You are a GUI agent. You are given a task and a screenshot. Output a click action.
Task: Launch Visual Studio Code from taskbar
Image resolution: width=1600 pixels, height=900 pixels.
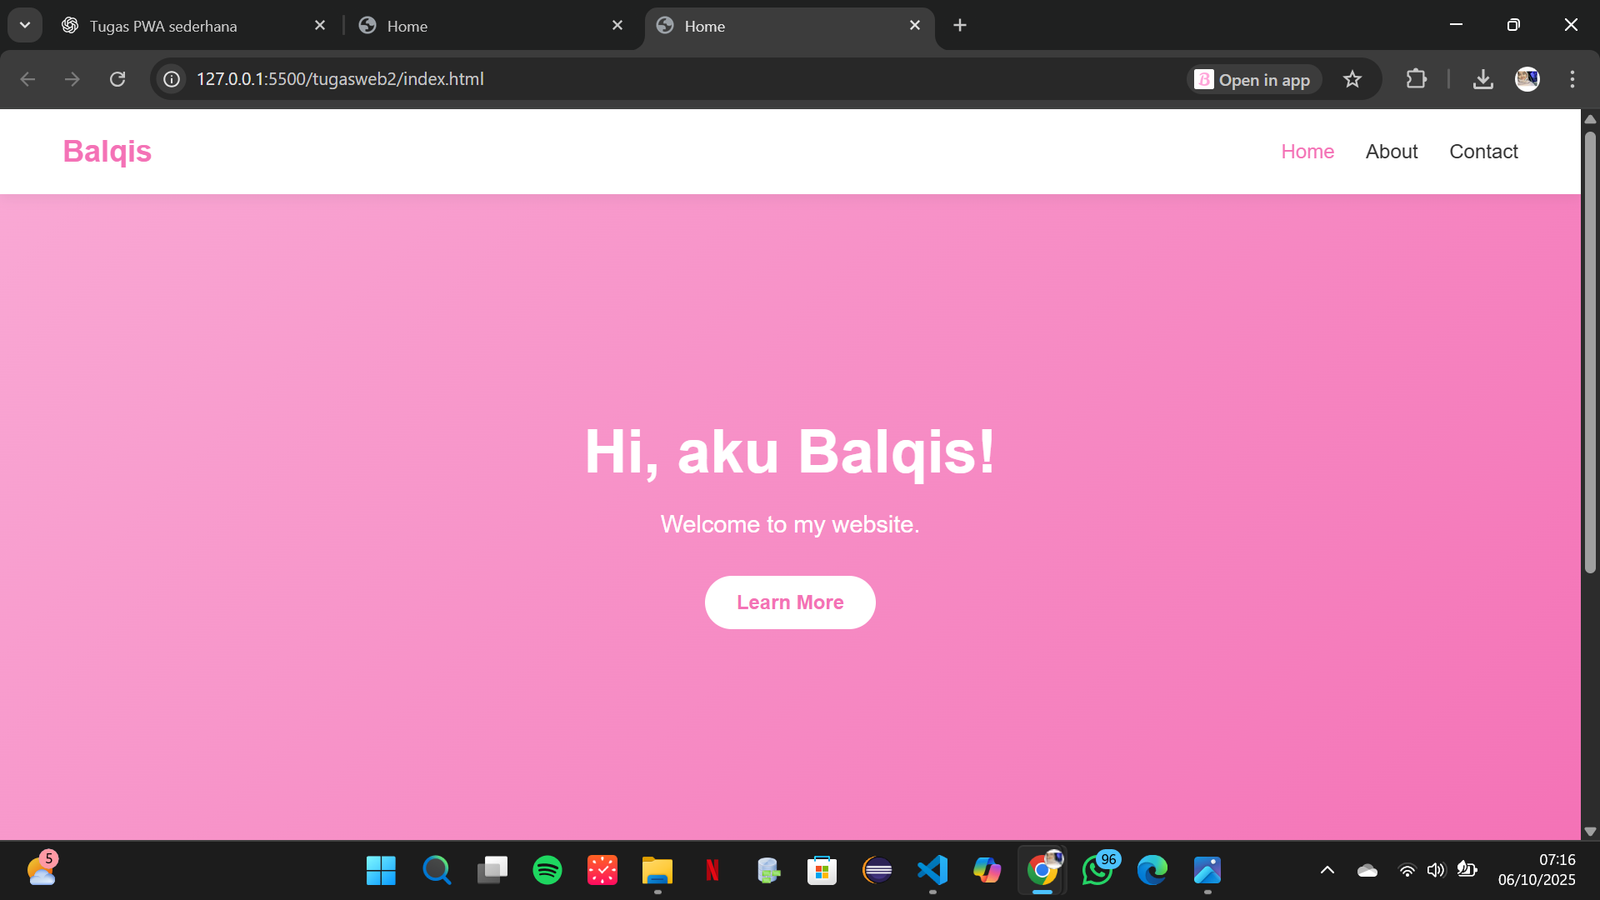(932, 870)
